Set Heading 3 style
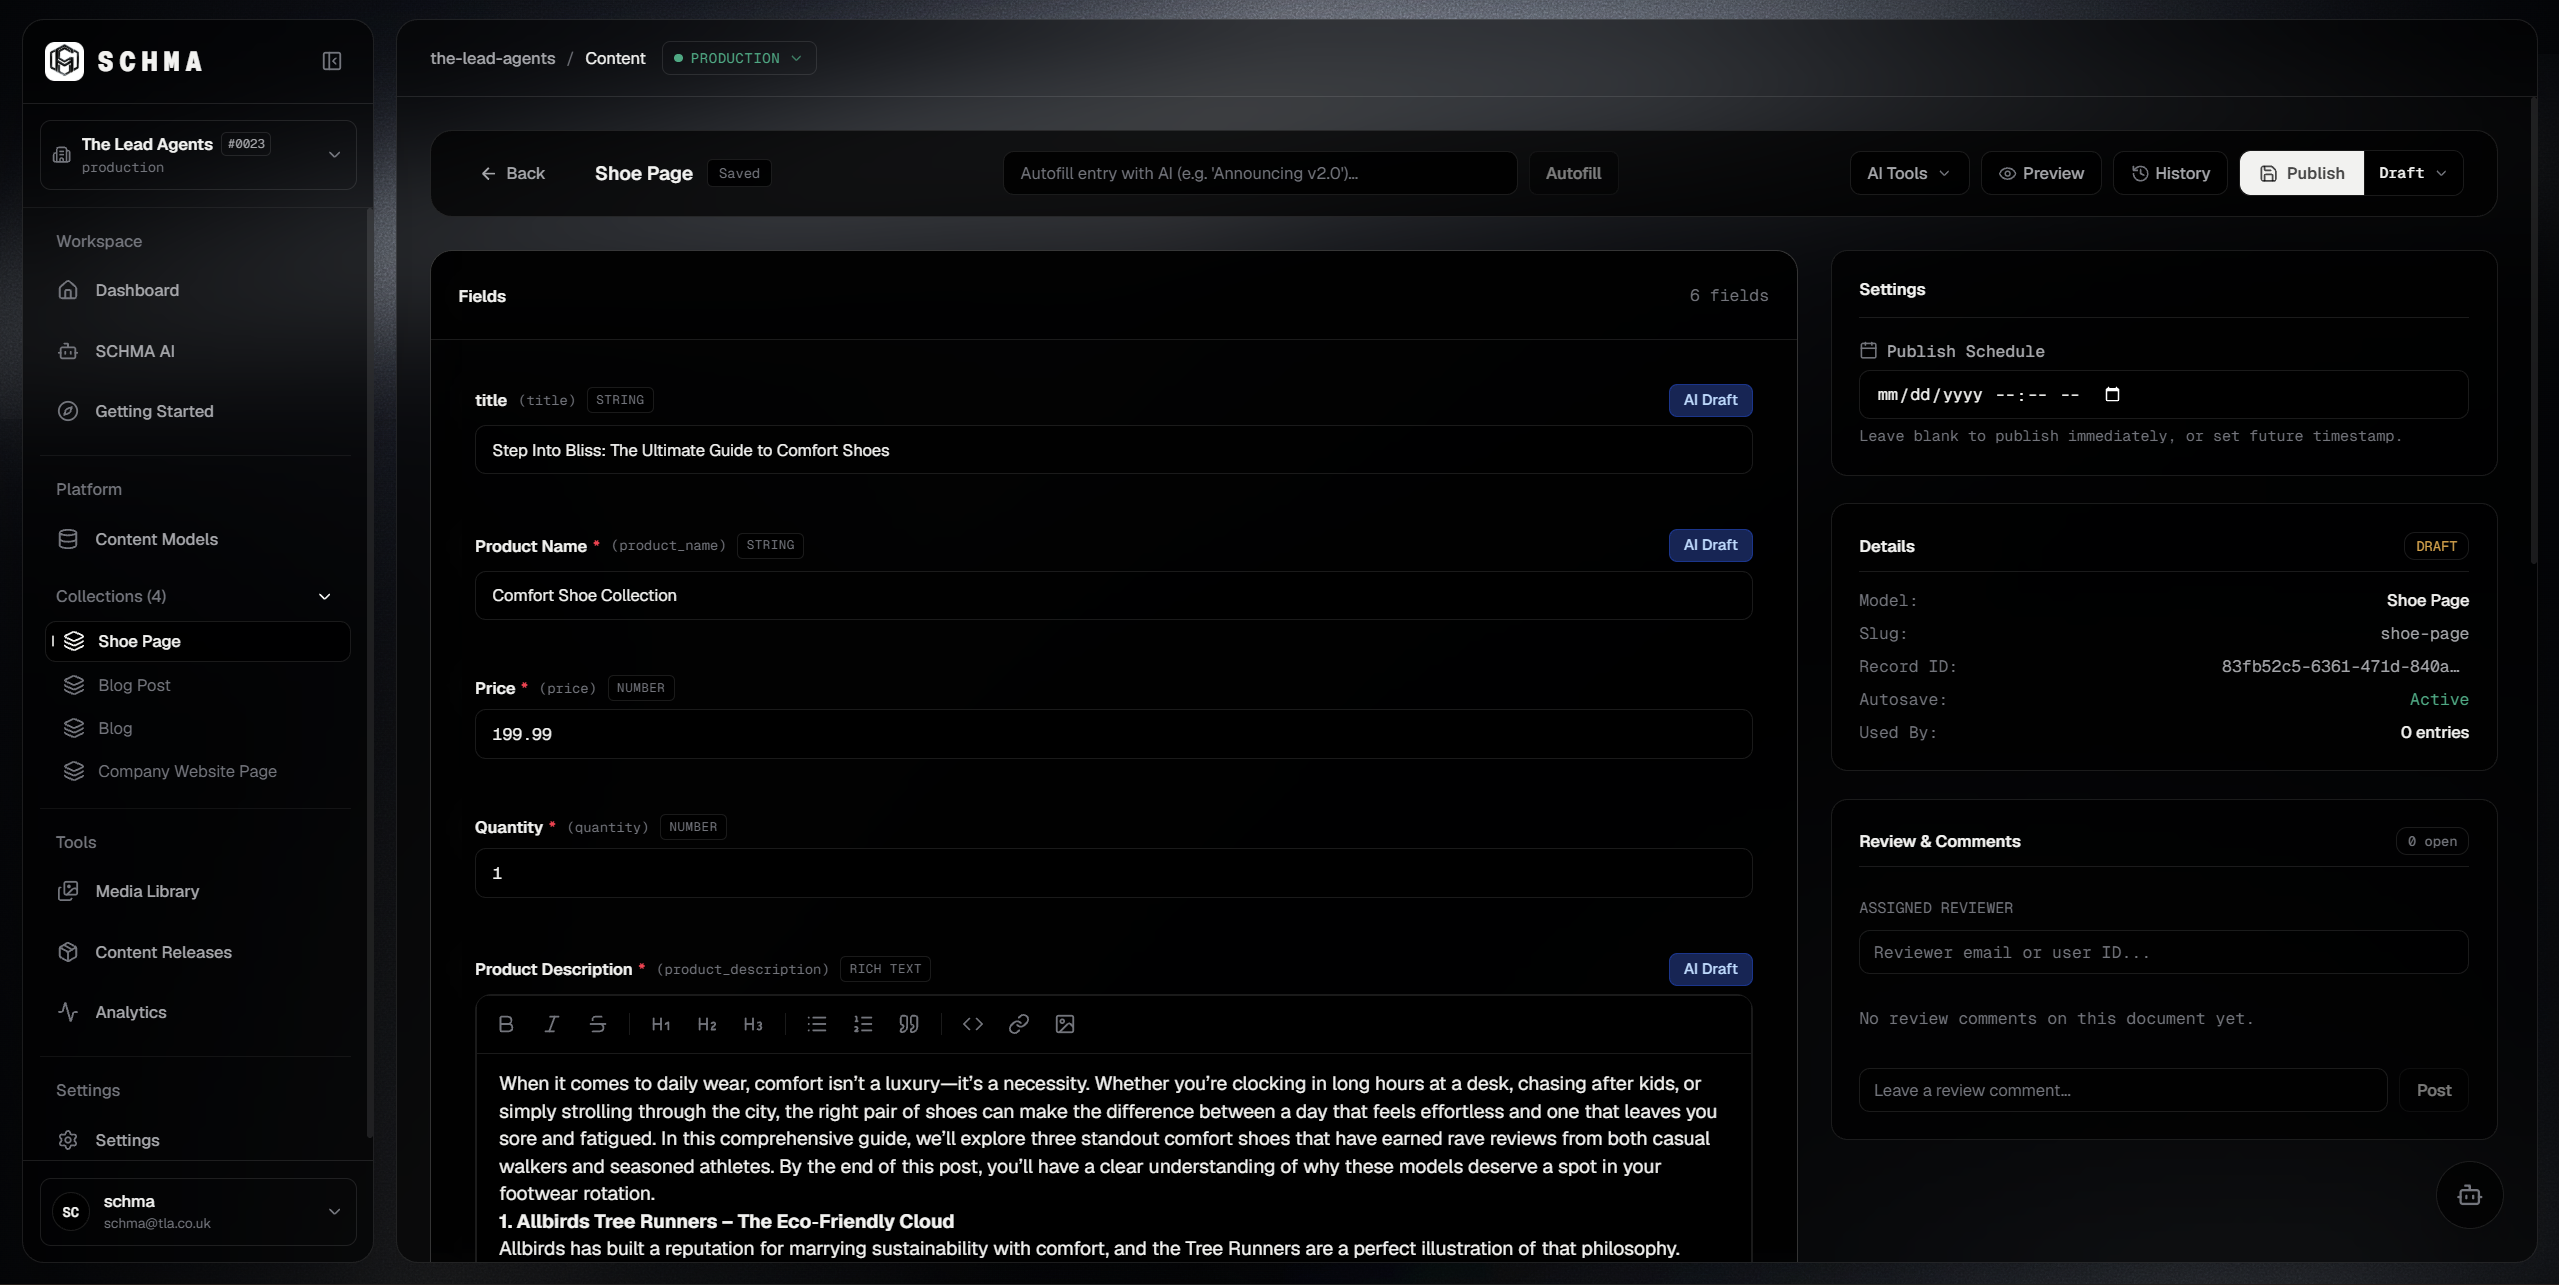 tap(753, 1024)
